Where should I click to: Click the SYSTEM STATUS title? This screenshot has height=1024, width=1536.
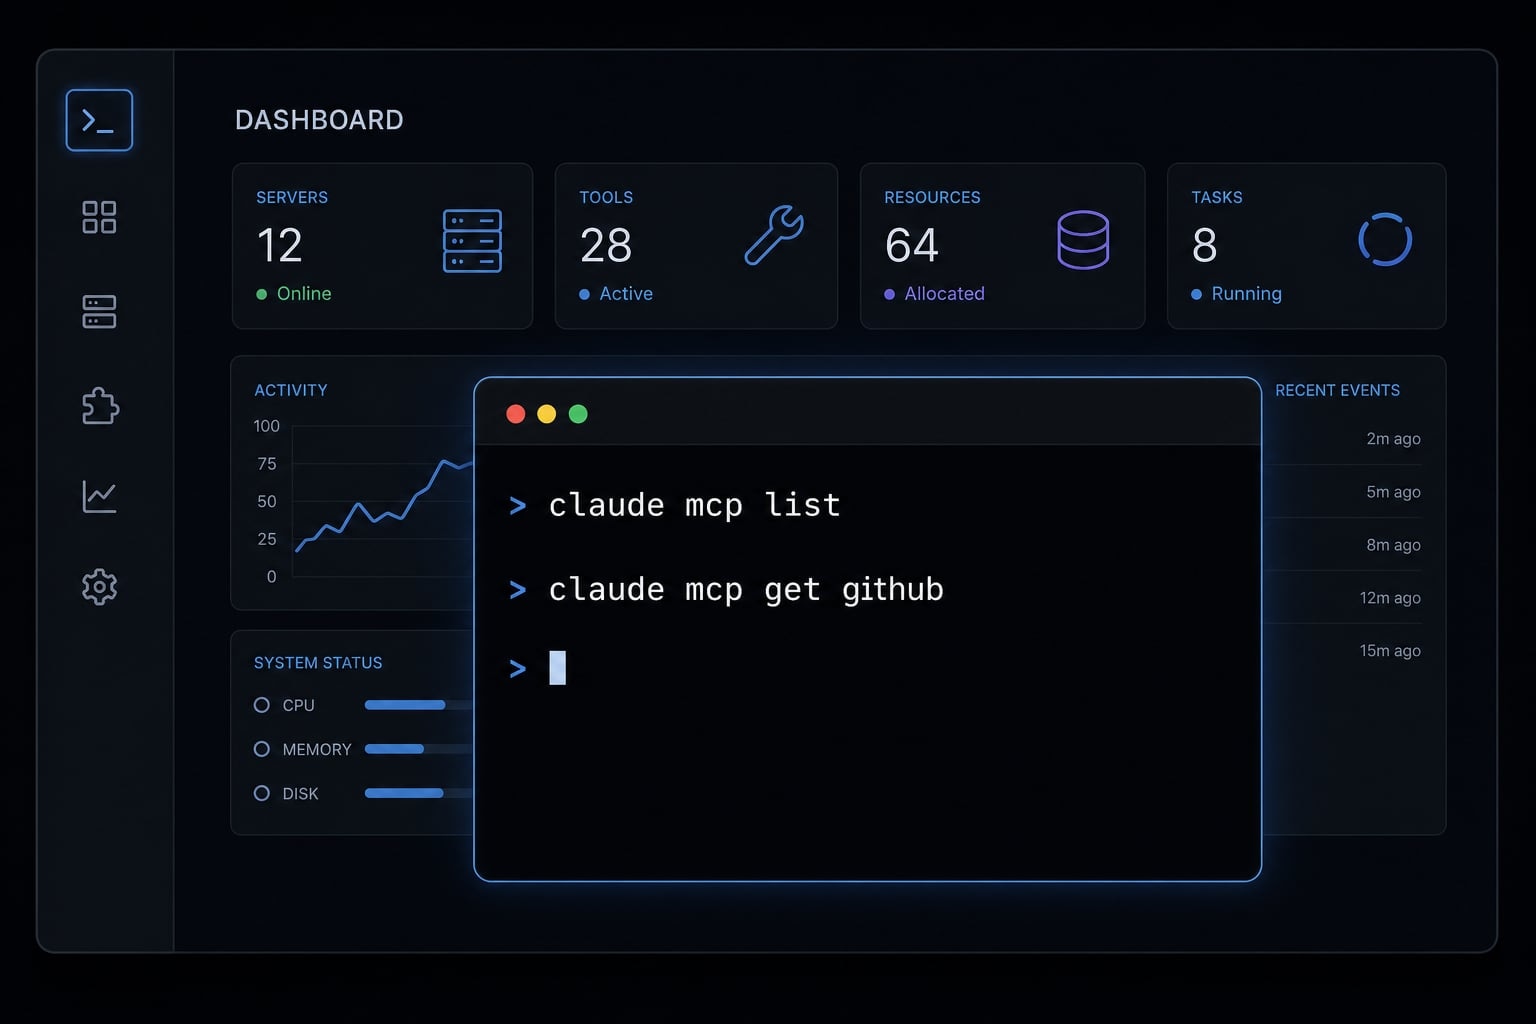point(318,663)
